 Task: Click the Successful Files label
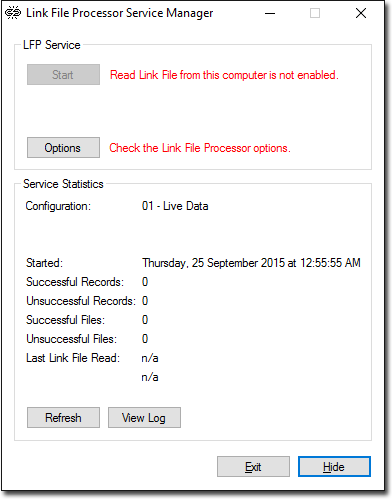coord(65,320)
